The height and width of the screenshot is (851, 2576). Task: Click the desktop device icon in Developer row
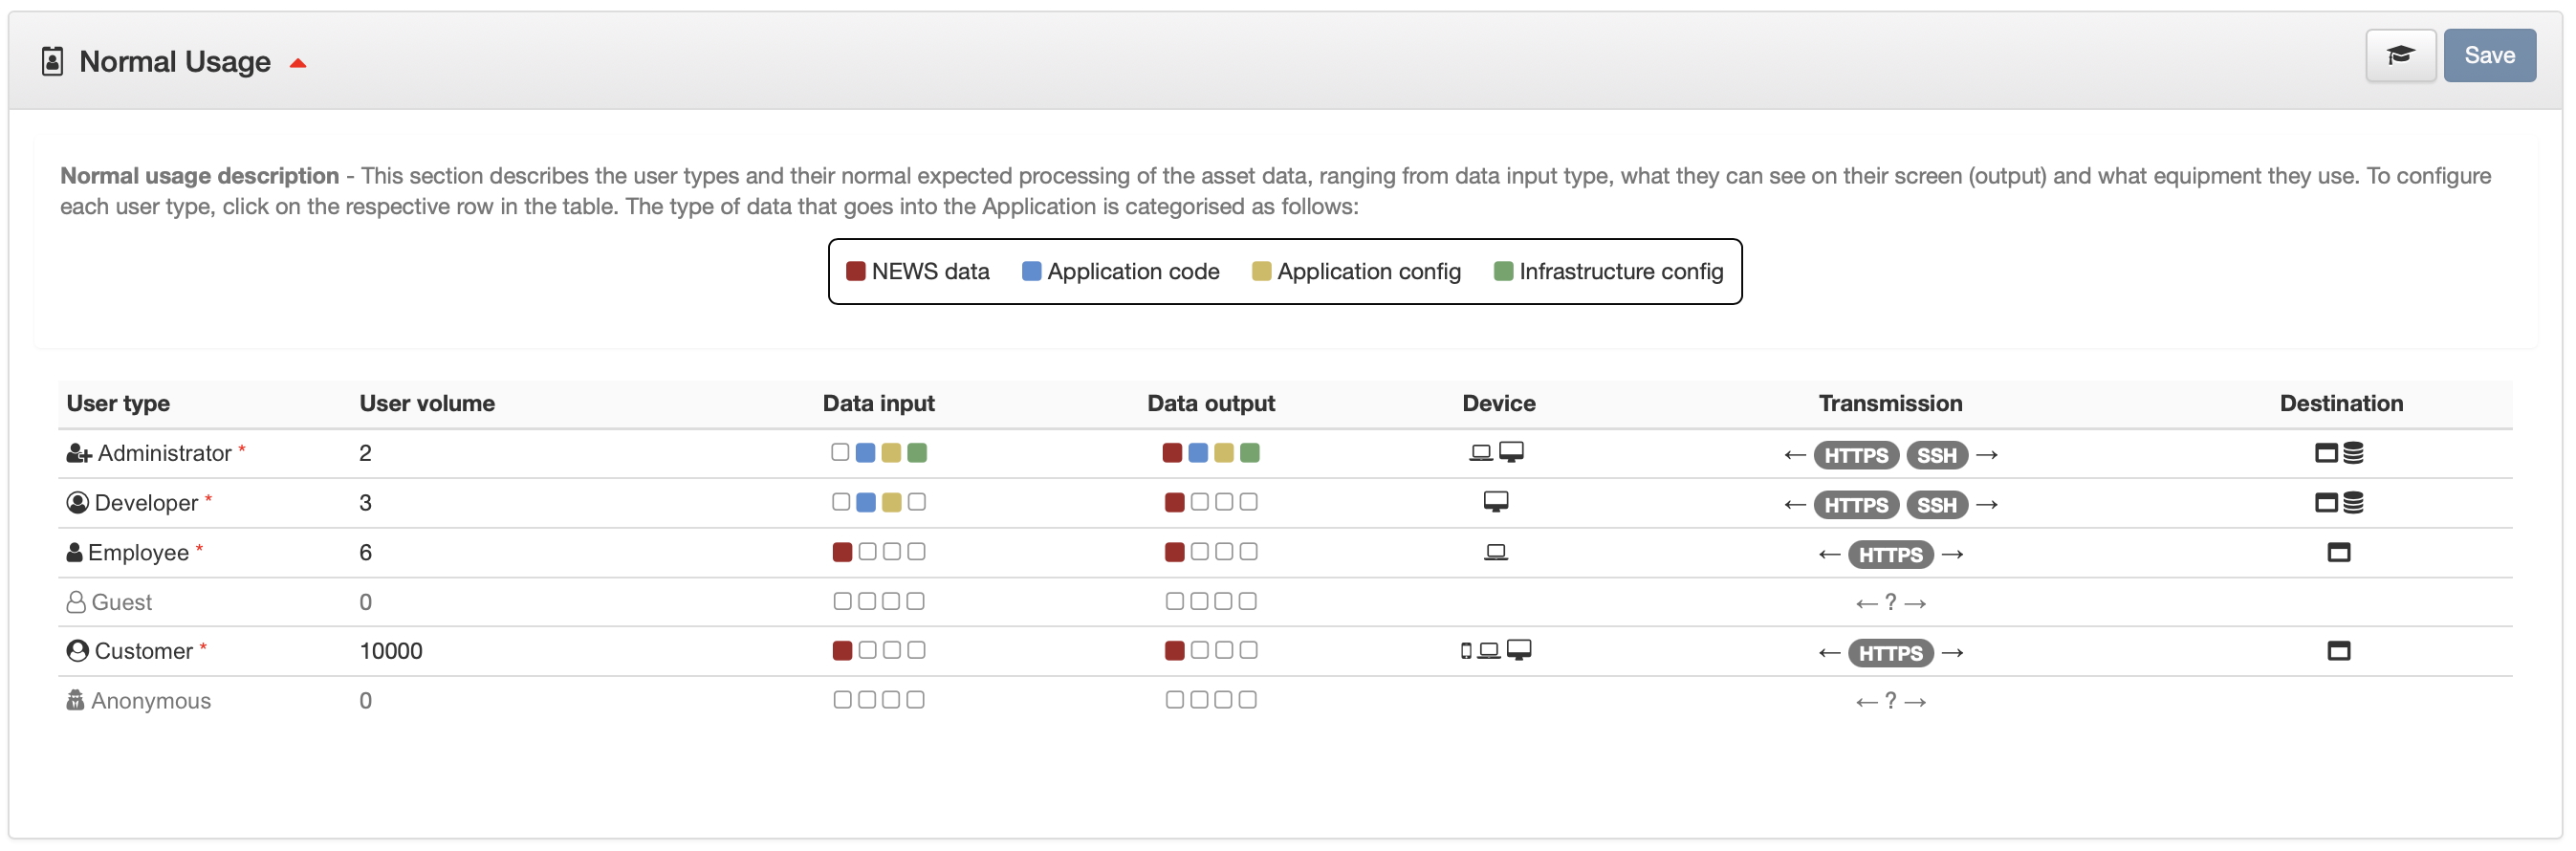coord(1495,502)
